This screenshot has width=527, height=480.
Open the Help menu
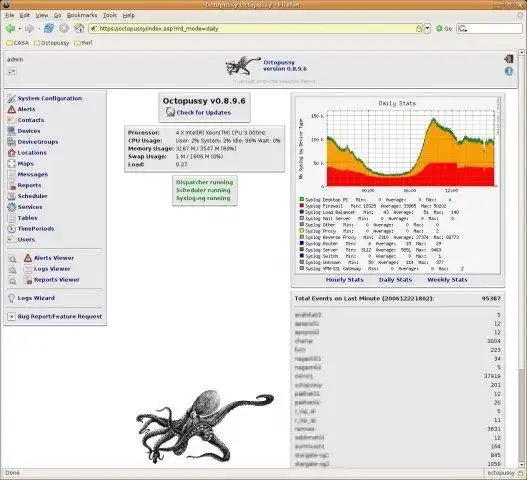click(129, 15)
